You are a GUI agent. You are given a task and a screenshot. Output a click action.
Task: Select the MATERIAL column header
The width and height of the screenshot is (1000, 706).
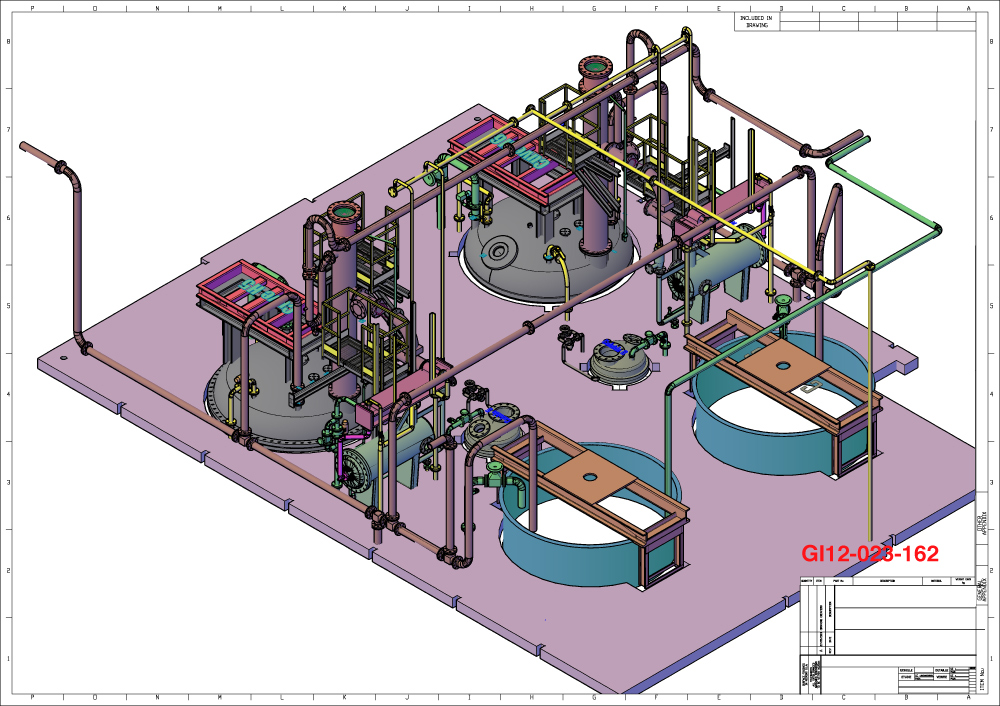[x=936, y=580]
